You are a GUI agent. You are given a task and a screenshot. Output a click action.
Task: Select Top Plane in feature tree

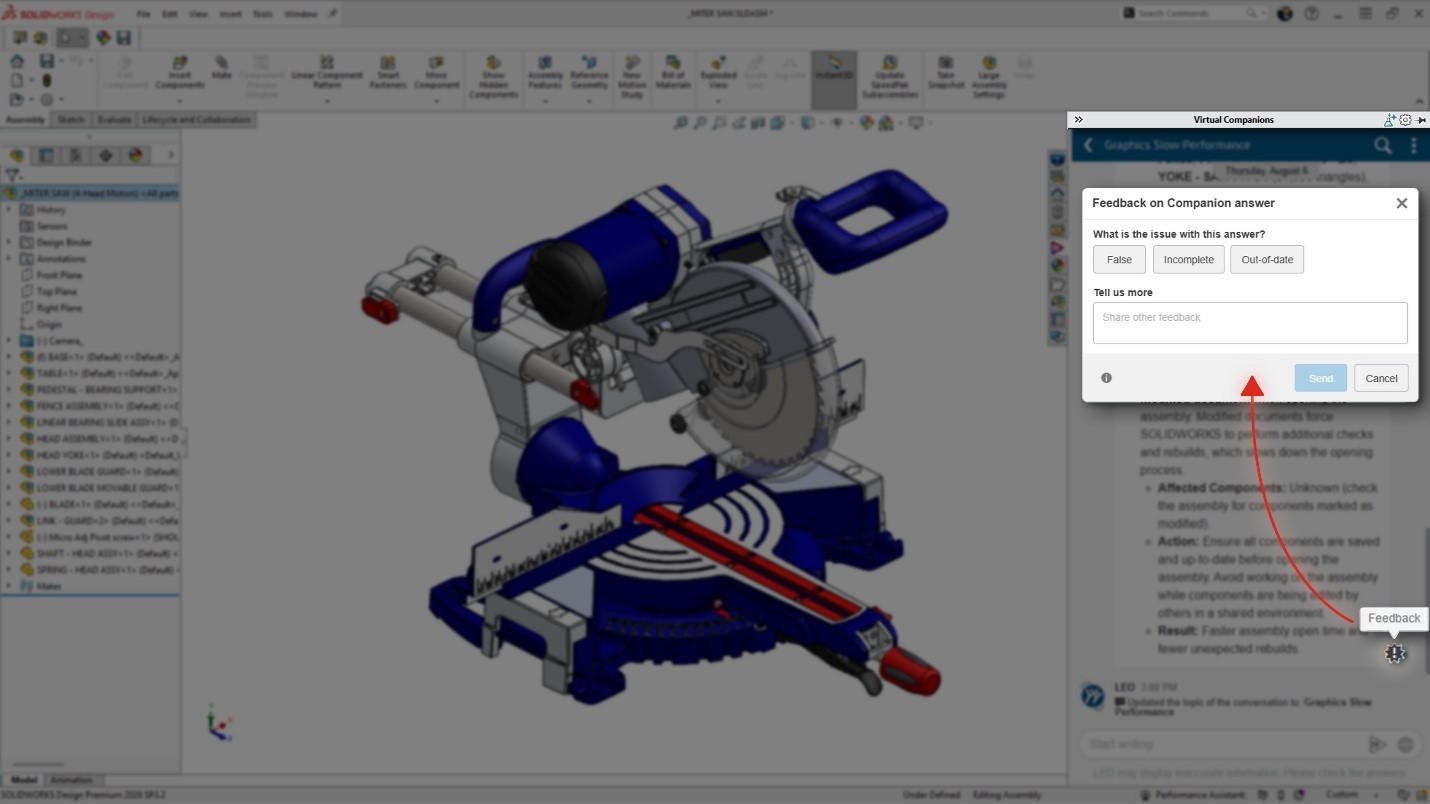[x=49, y=291]
